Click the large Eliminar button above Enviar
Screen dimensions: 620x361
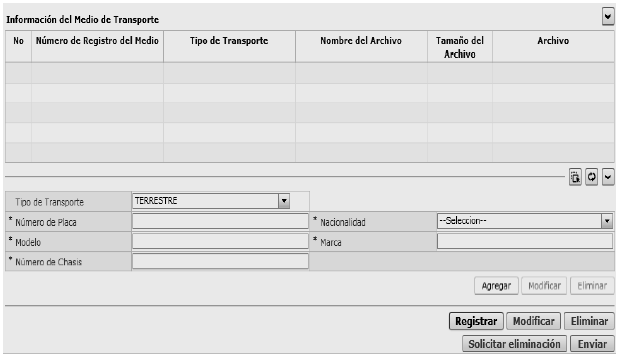589,321
